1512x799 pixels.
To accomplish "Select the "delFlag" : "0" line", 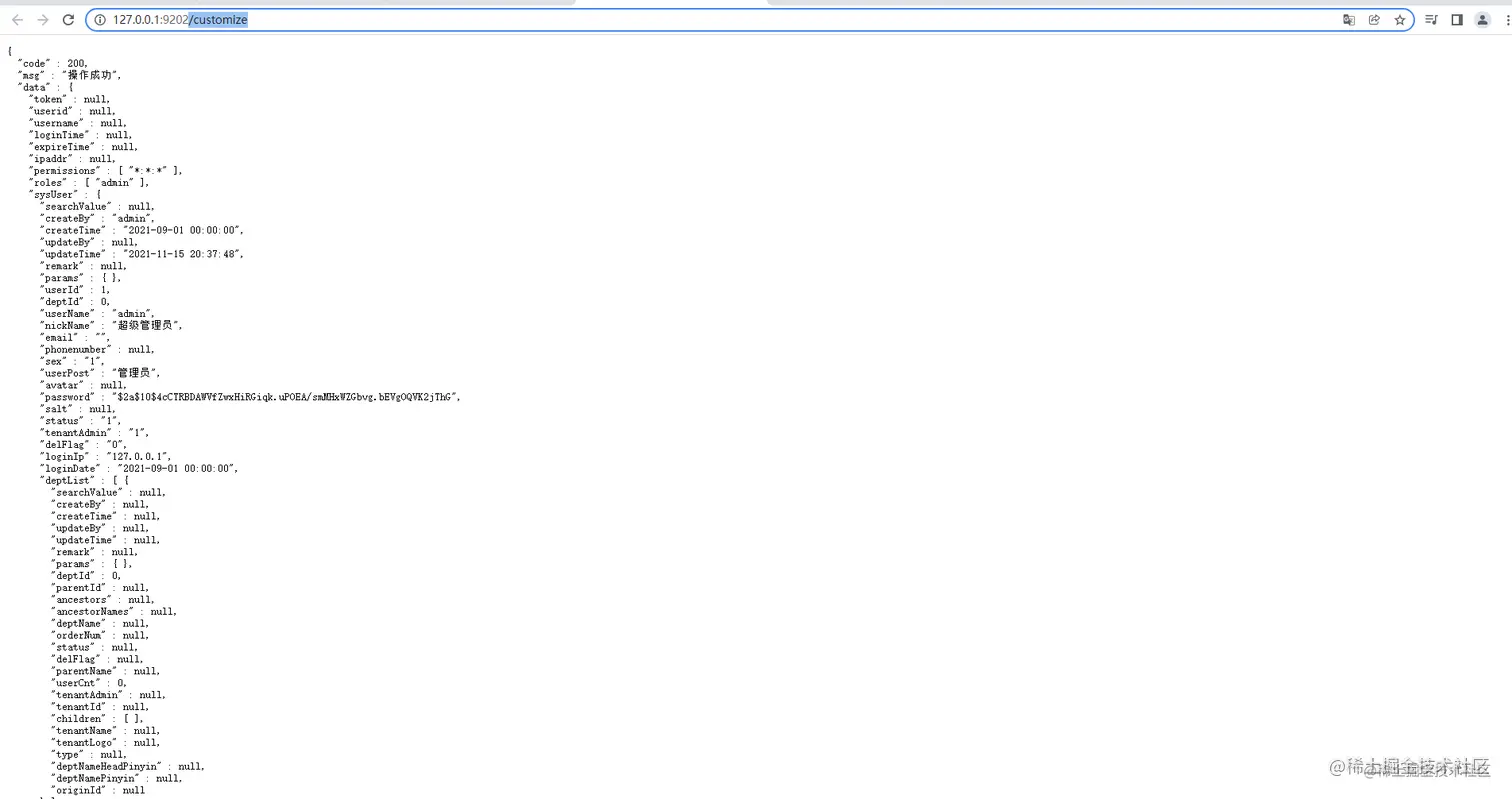I will pyautogui.click(x=84, y=444).
